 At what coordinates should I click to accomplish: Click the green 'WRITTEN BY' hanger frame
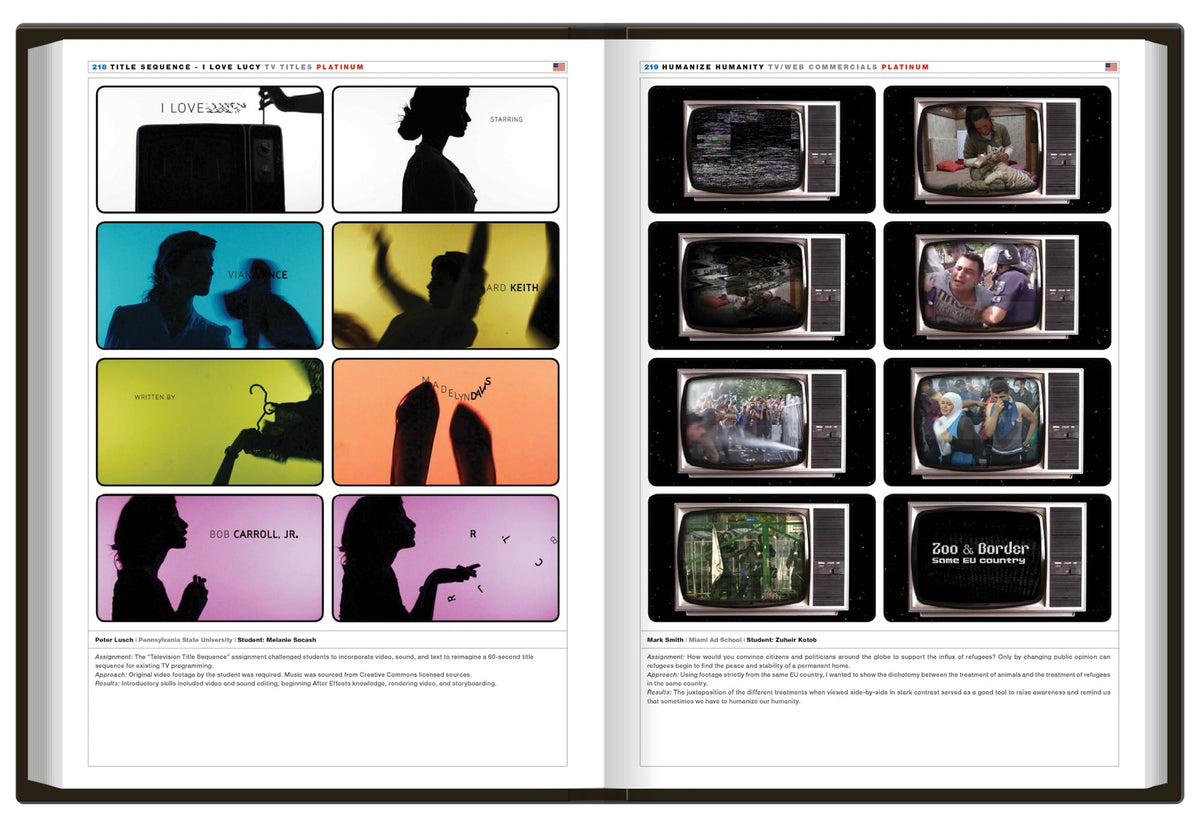[210, 422]
